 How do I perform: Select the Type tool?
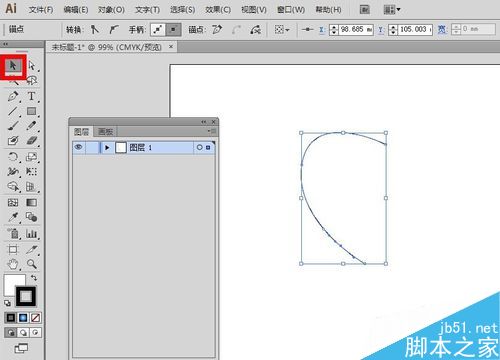pyautogui.click(x=32, y=96)
